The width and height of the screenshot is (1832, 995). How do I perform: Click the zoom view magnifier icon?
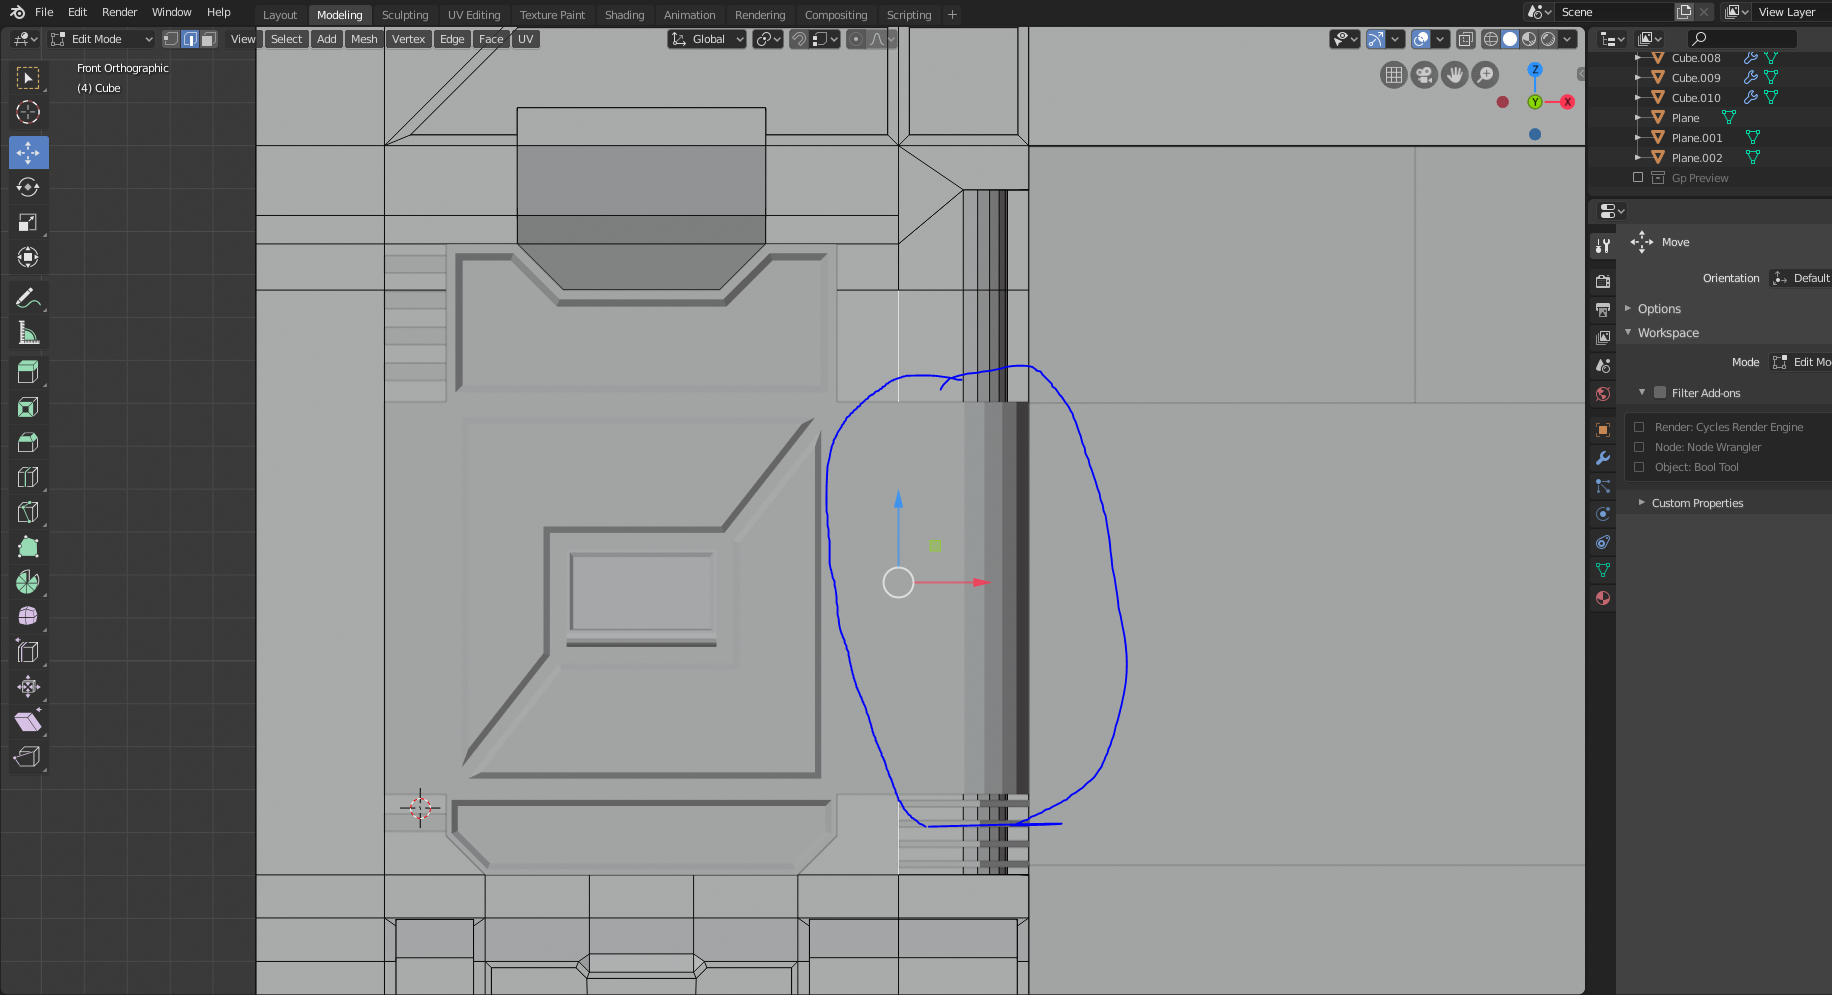(1486, 75)
